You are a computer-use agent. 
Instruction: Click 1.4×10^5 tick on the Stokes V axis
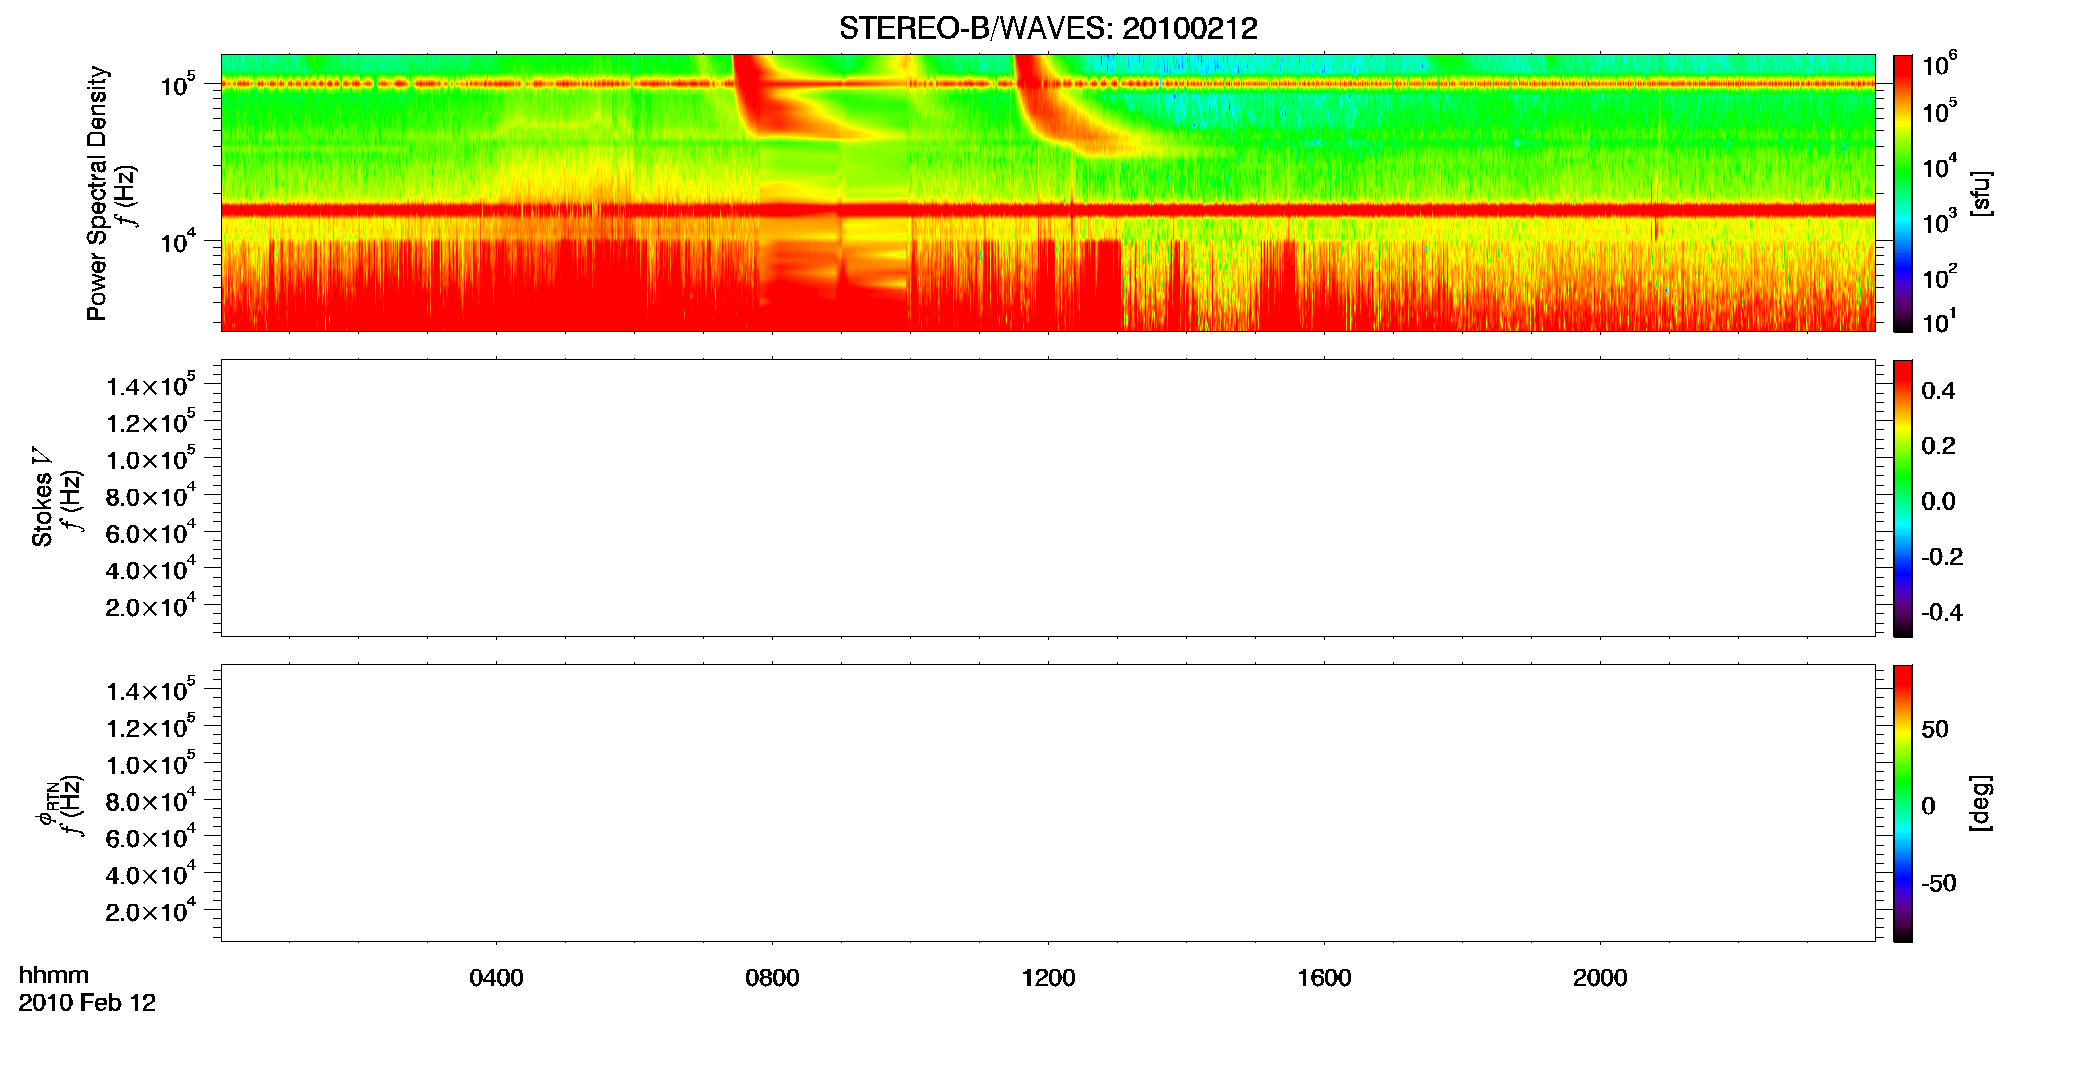[x=150, y=385]
